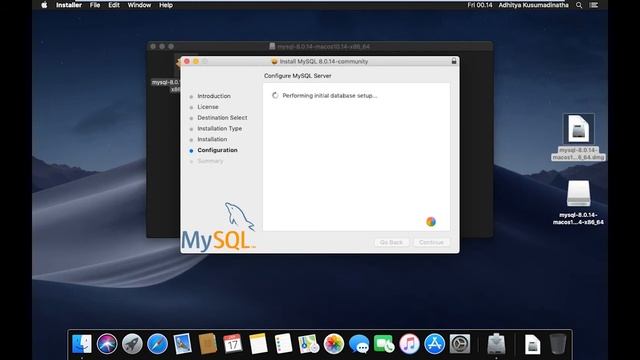Image resolution: width=640 pixels, height=360 pixels.
Task: Open Finder from the dock
Action: point(82,344)
